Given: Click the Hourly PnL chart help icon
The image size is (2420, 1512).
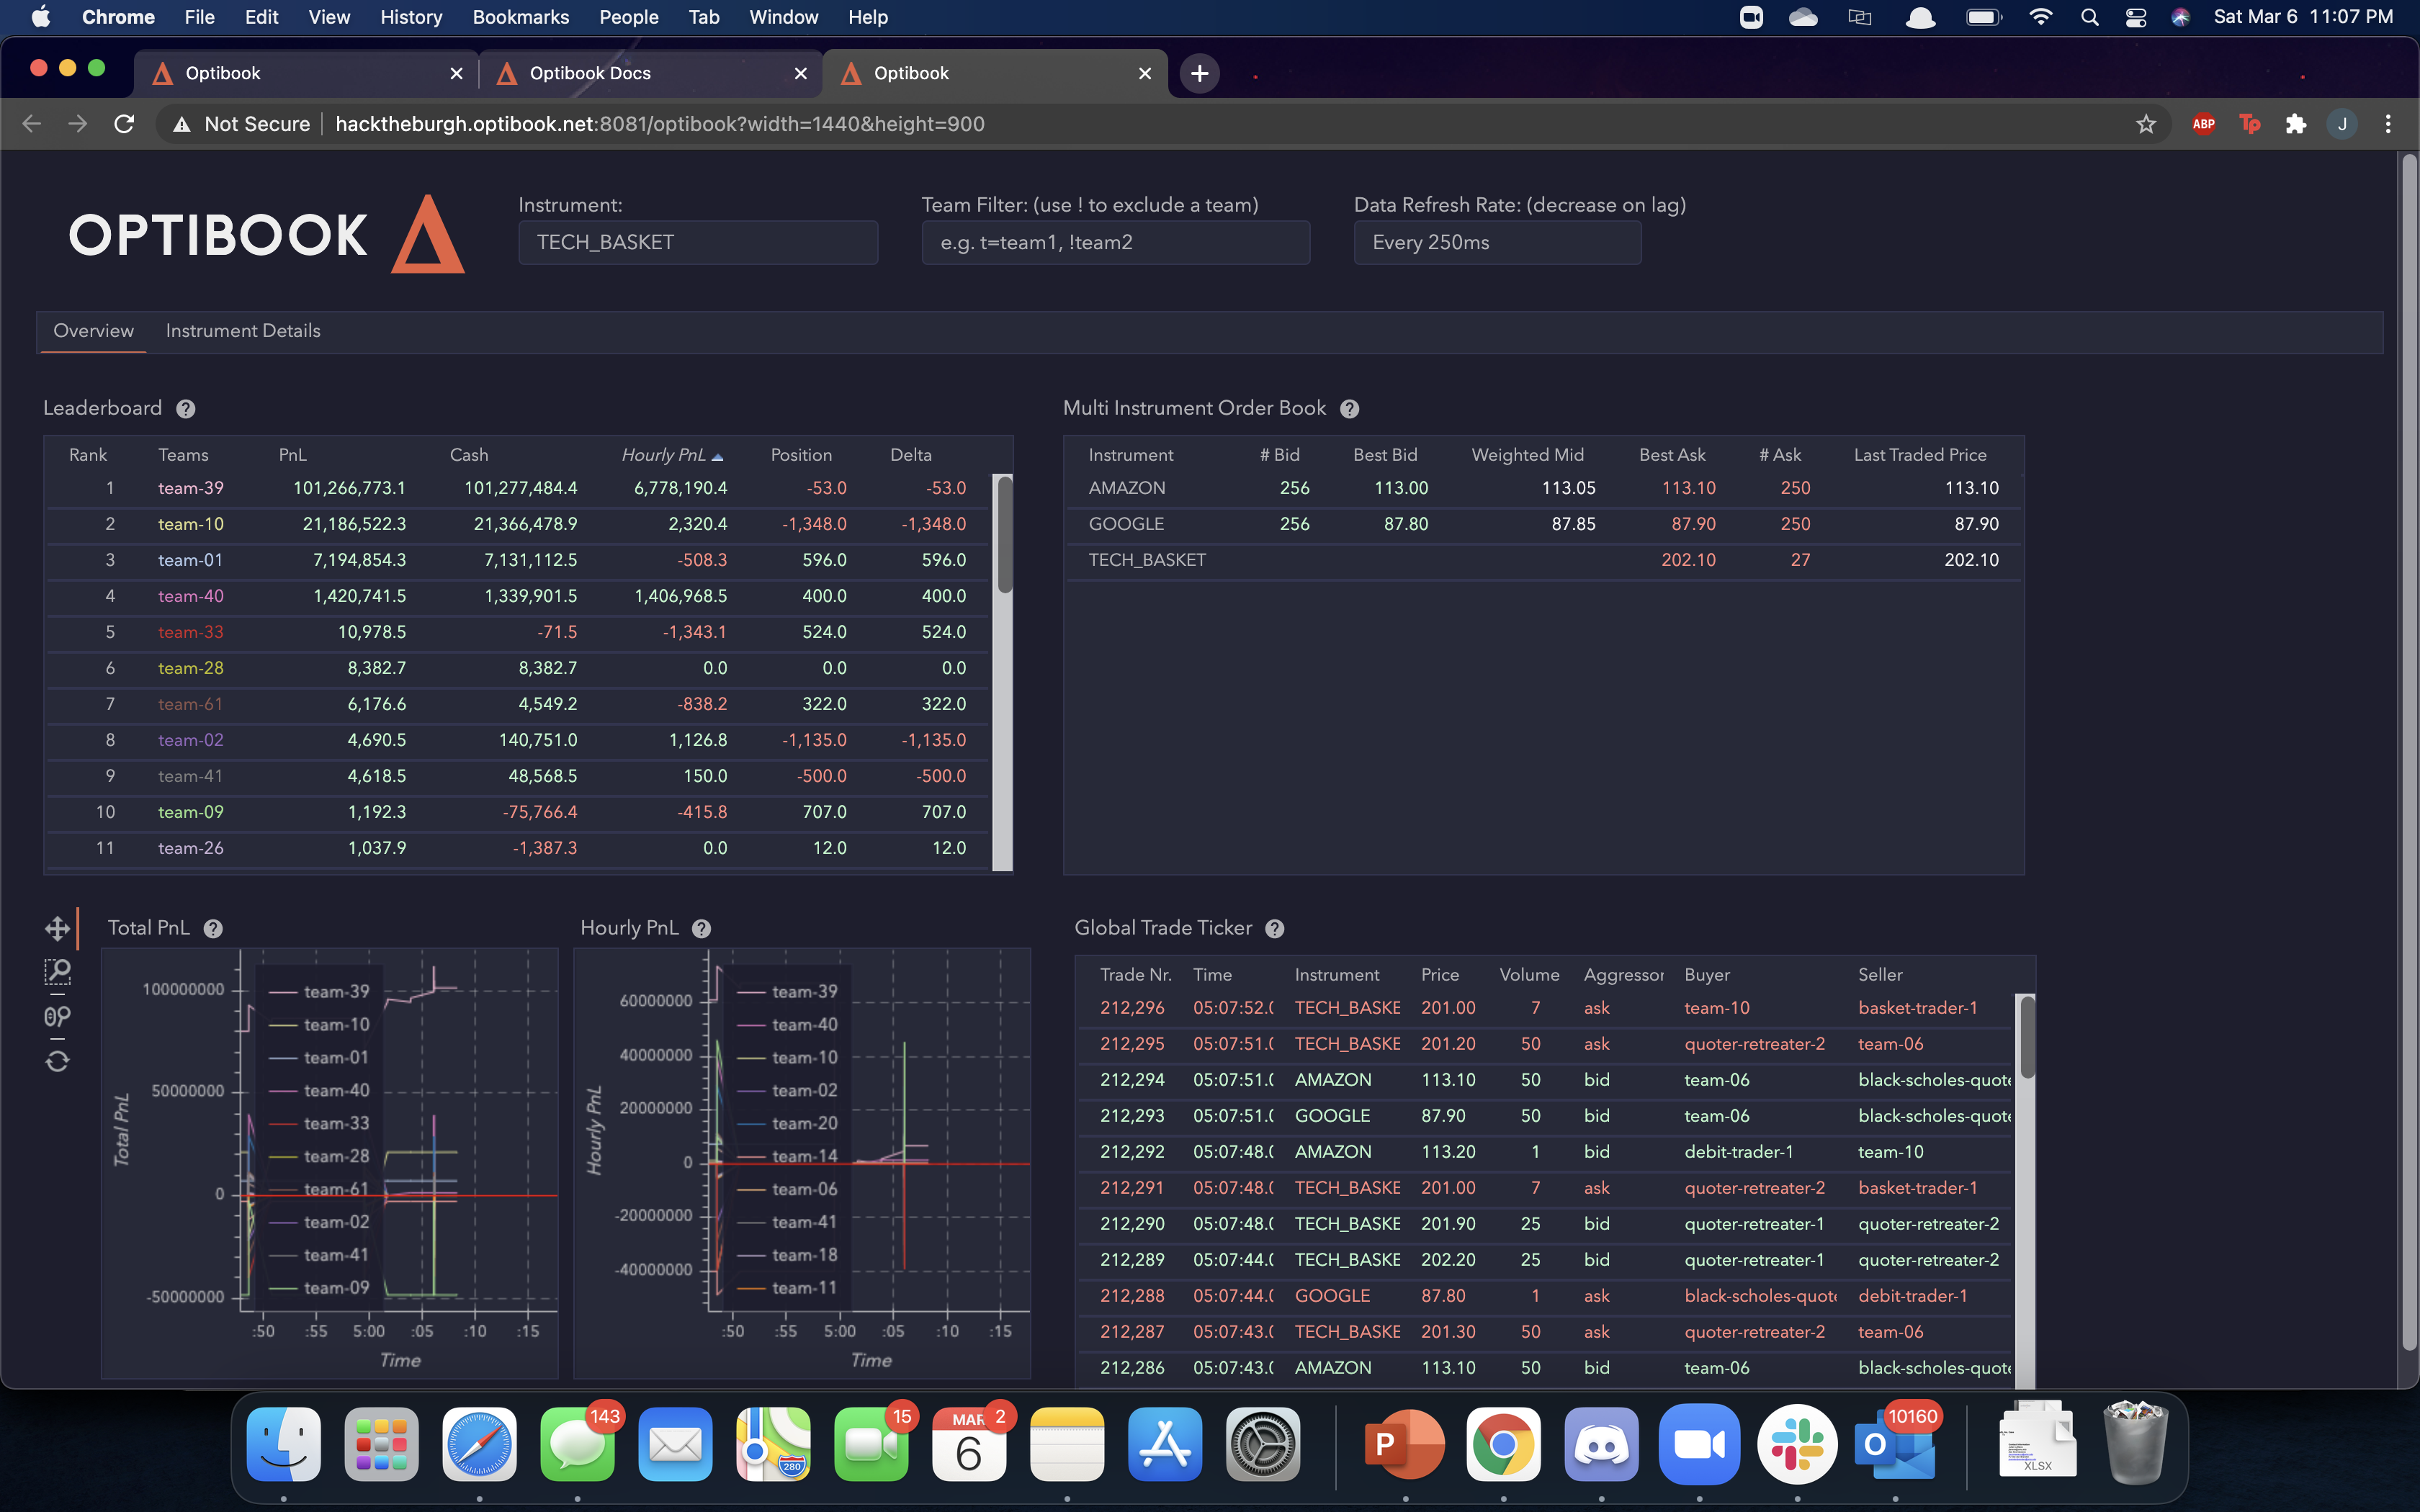Looking at the screenshot, I should pyautogui.click(x=701, y=929).
